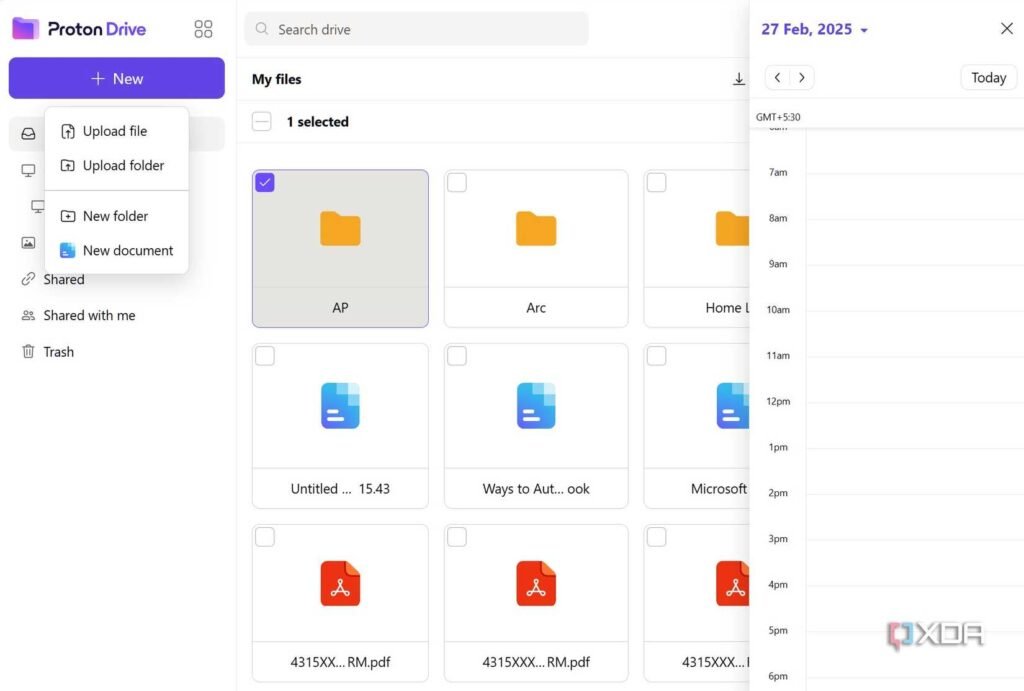Click the Today button
The image size is (1024, 691).
coord(988,78)
